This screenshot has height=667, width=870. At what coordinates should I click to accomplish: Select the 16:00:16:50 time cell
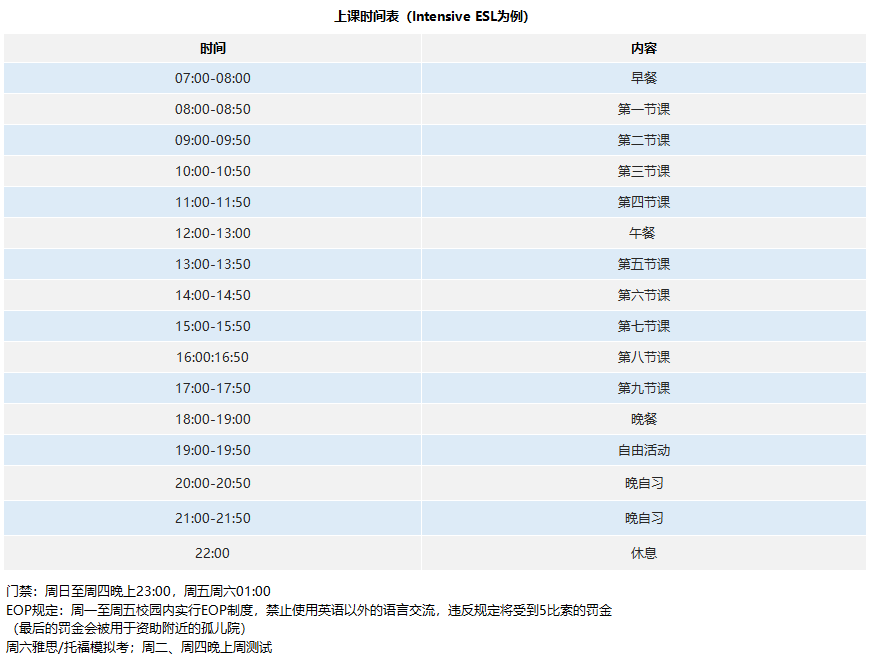213,357
